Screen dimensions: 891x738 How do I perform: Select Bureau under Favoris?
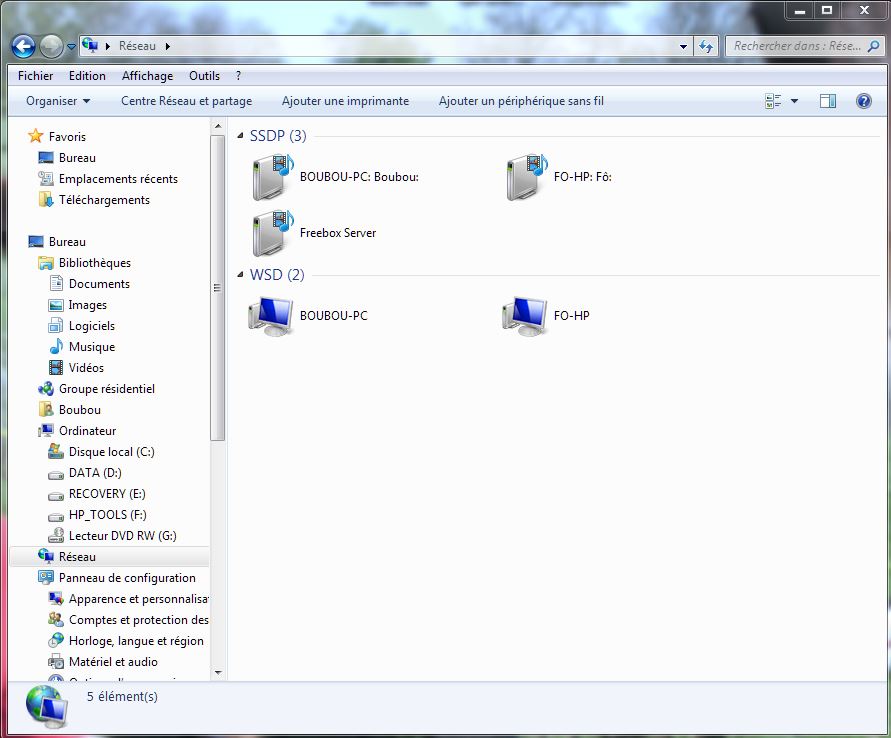click(67, 158)
